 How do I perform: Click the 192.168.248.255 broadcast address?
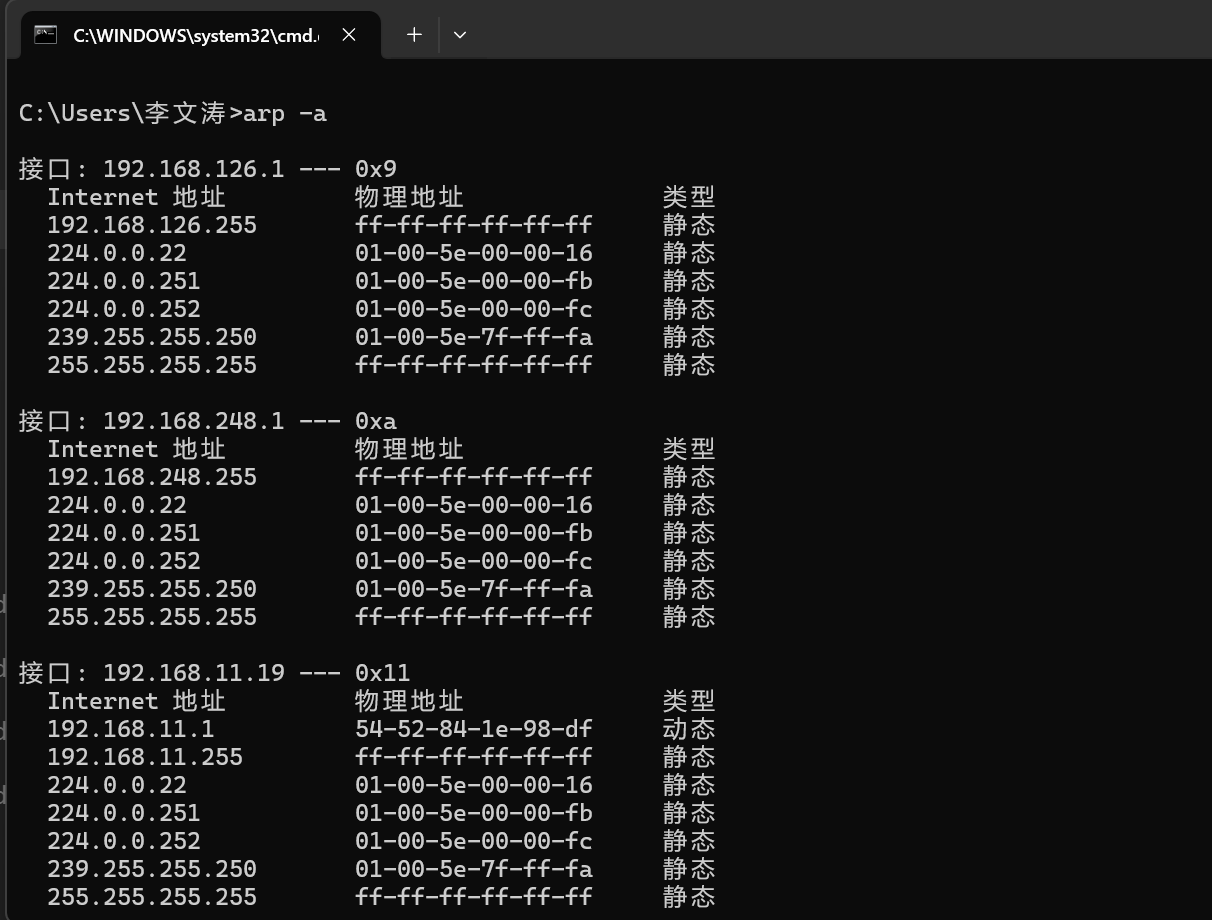151,477
